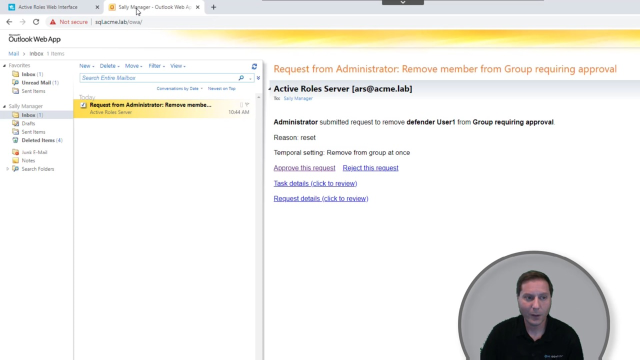Image resolution: width=640 pixels, height=360 pixels.
Task: Open Task details (click to review) link
Action: click(315, 183)
